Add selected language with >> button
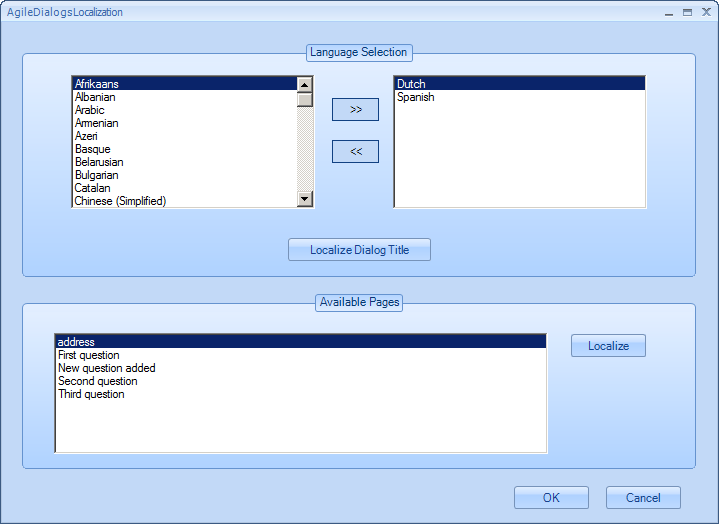This screenshot has width=719, height=524. click(355, 110)
